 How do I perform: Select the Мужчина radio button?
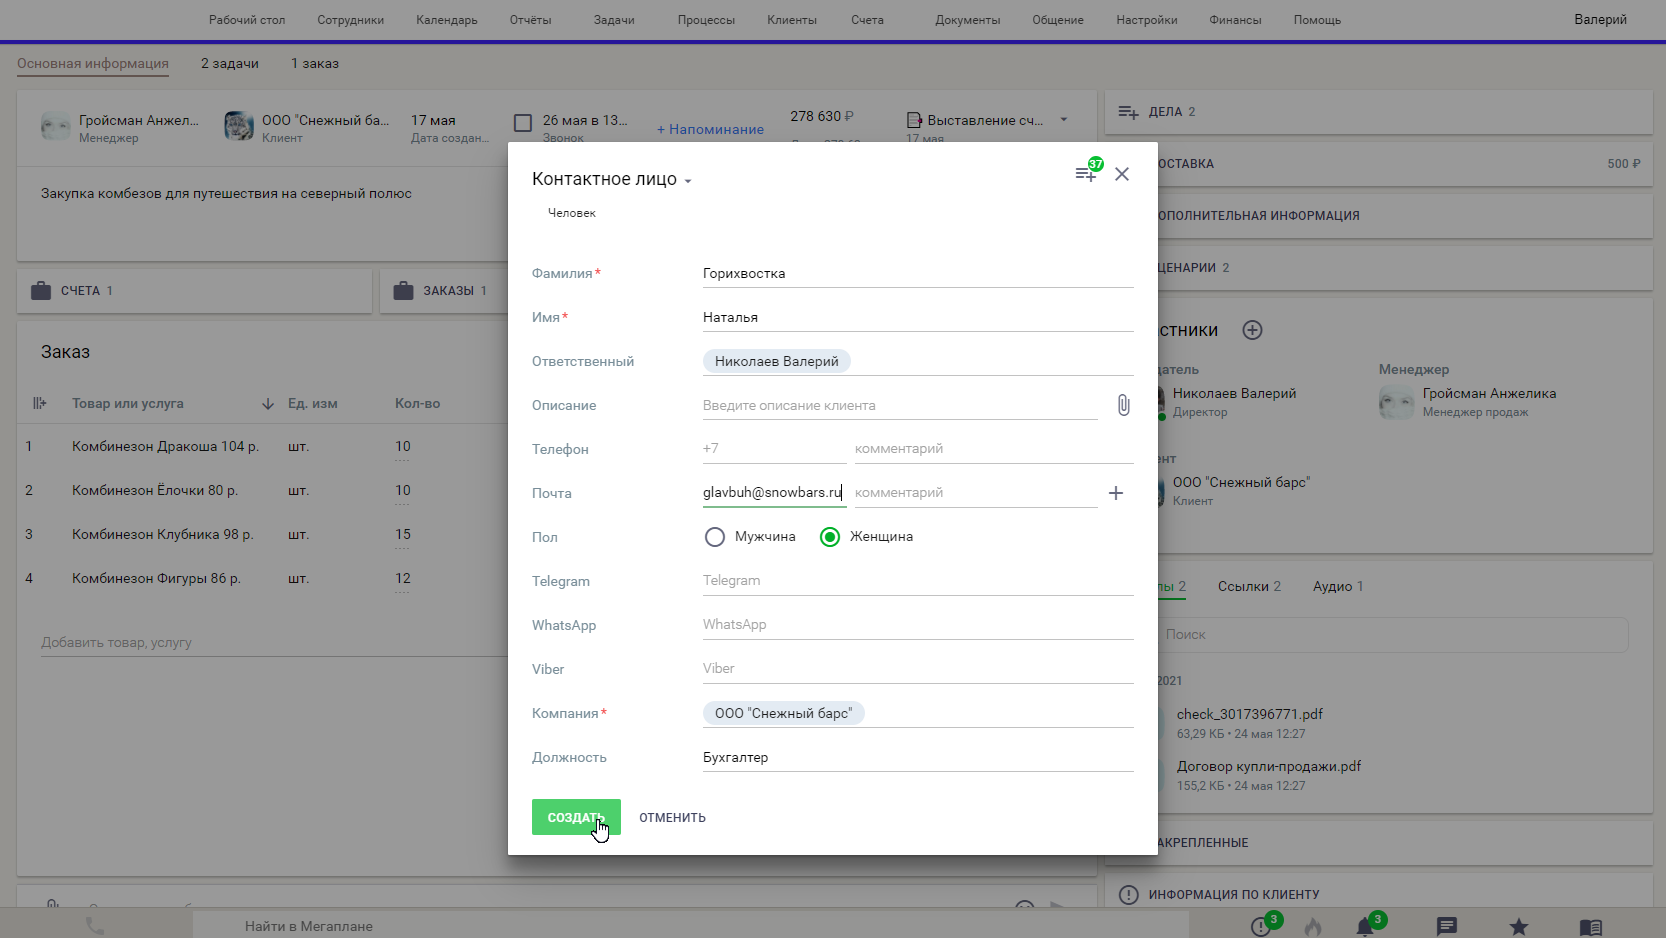(x=714, y=537)
